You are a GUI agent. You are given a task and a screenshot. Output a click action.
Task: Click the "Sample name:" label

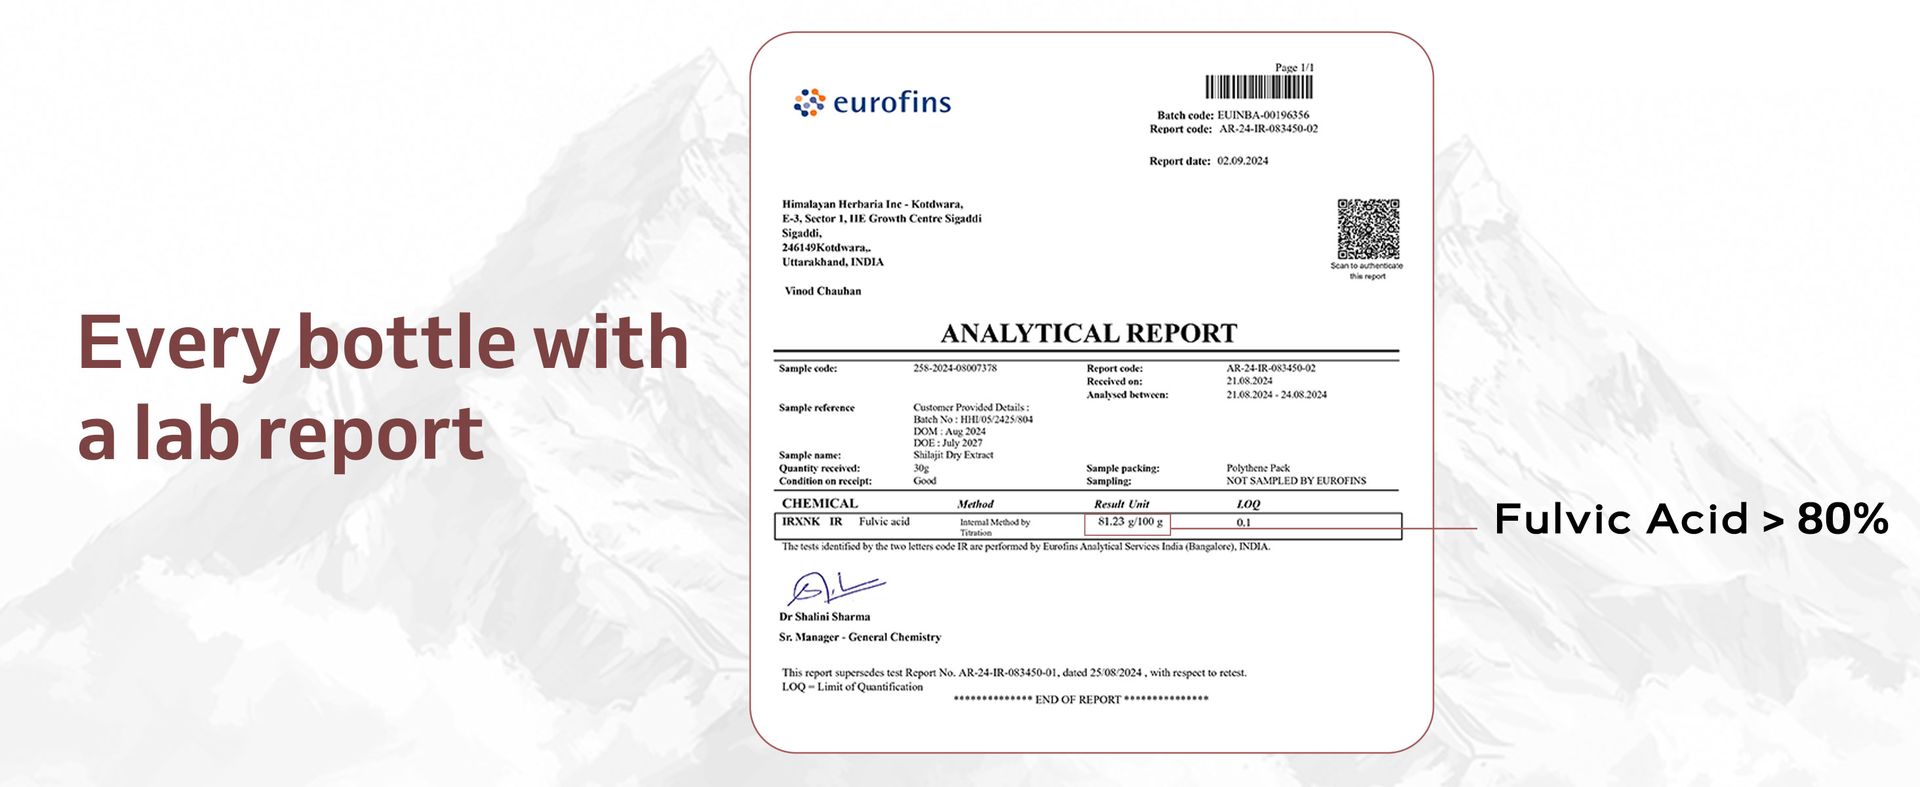[810, 455]
